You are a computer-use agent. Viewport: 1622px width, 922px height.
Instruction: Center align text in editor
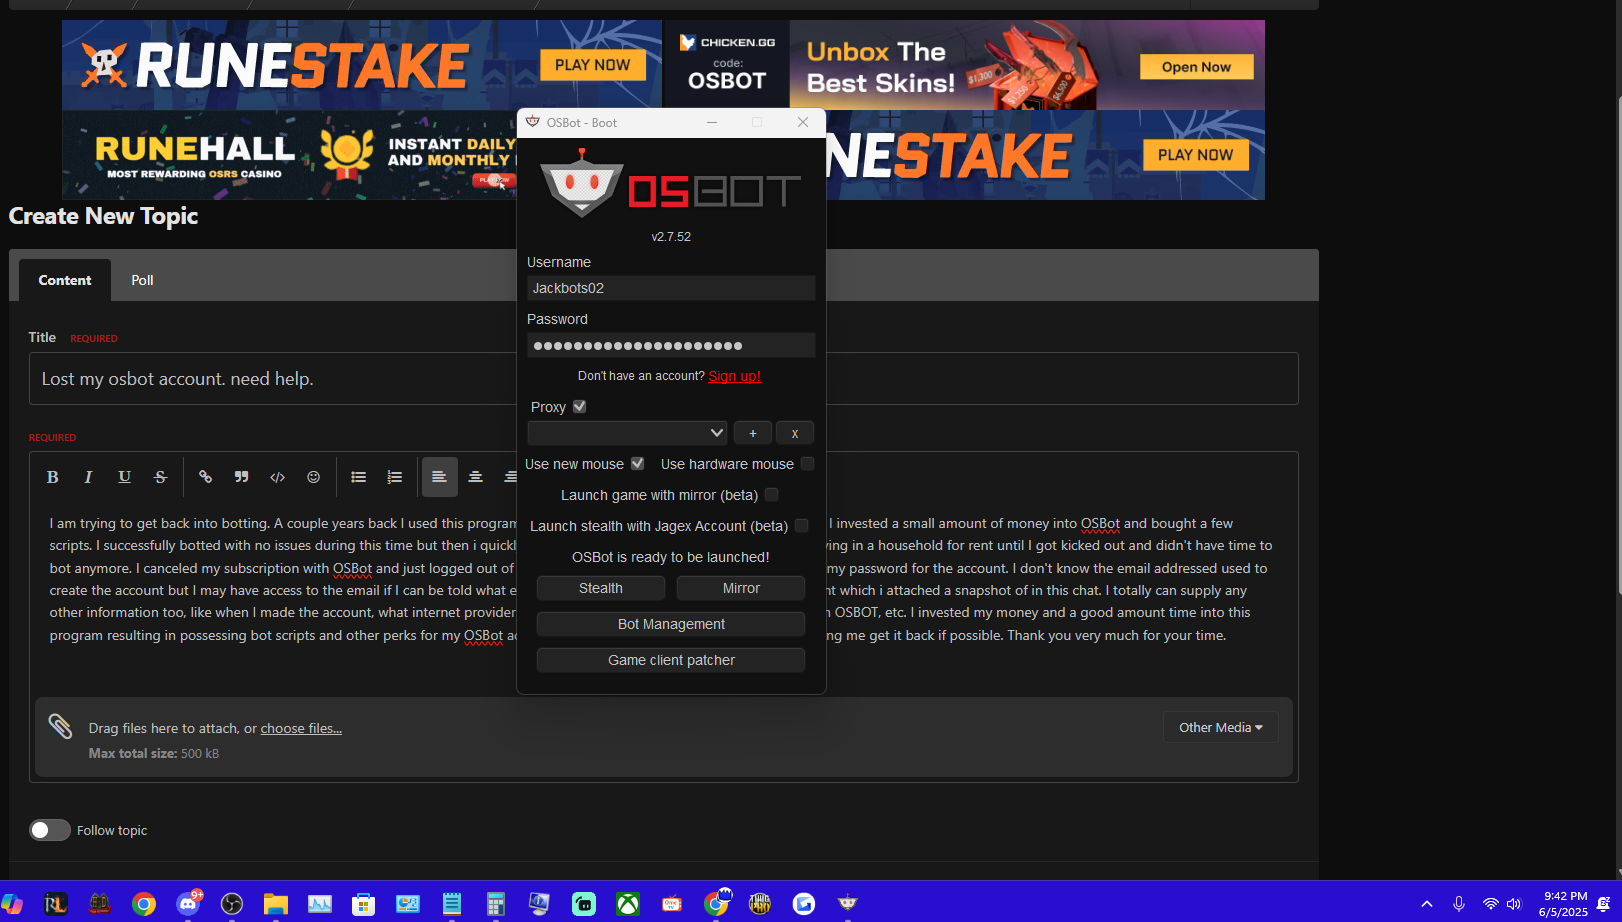click(475, 477)
